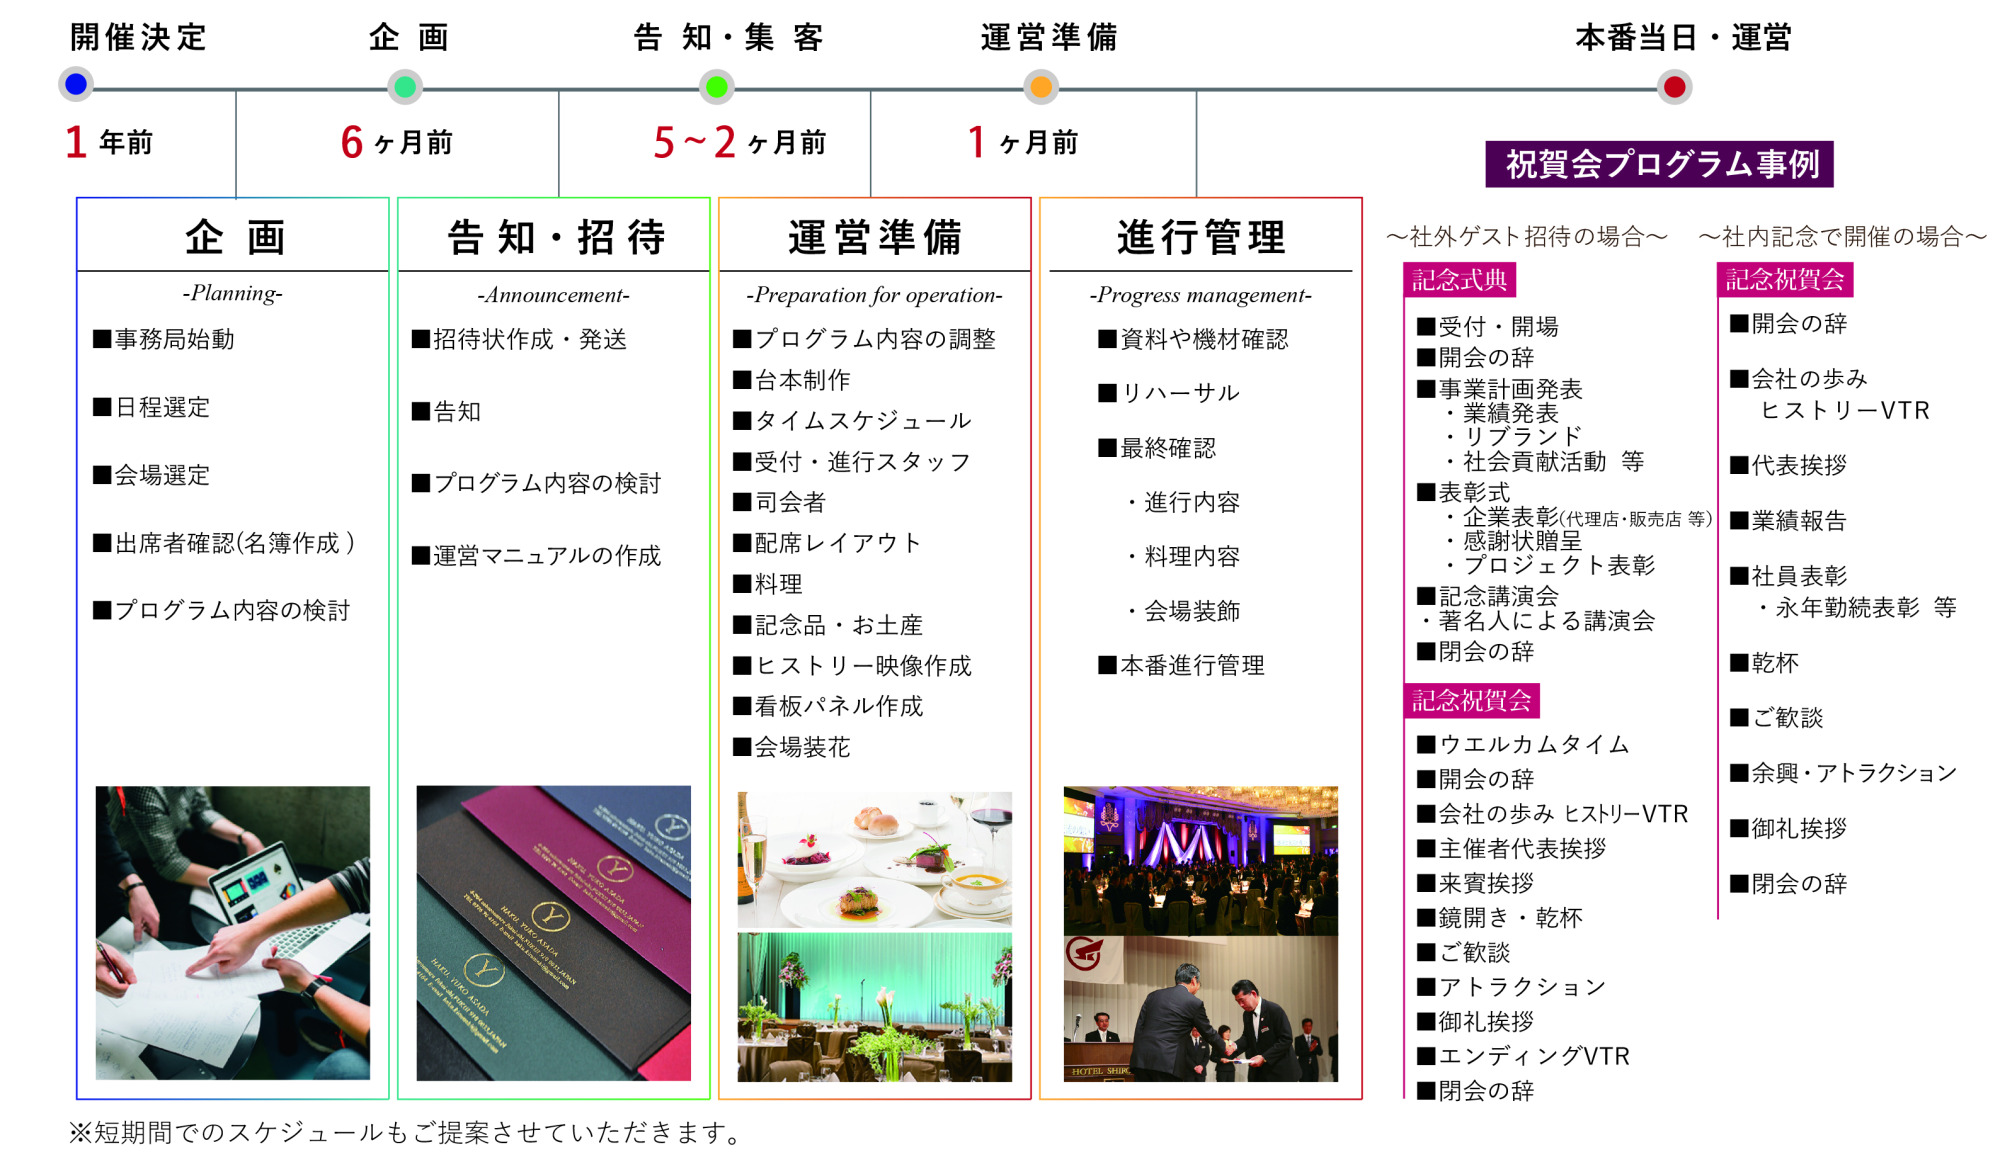Click the red 本番当日・運営 timeline dot
This screenshot has width=2000, height=1157.
point(1675,87)
